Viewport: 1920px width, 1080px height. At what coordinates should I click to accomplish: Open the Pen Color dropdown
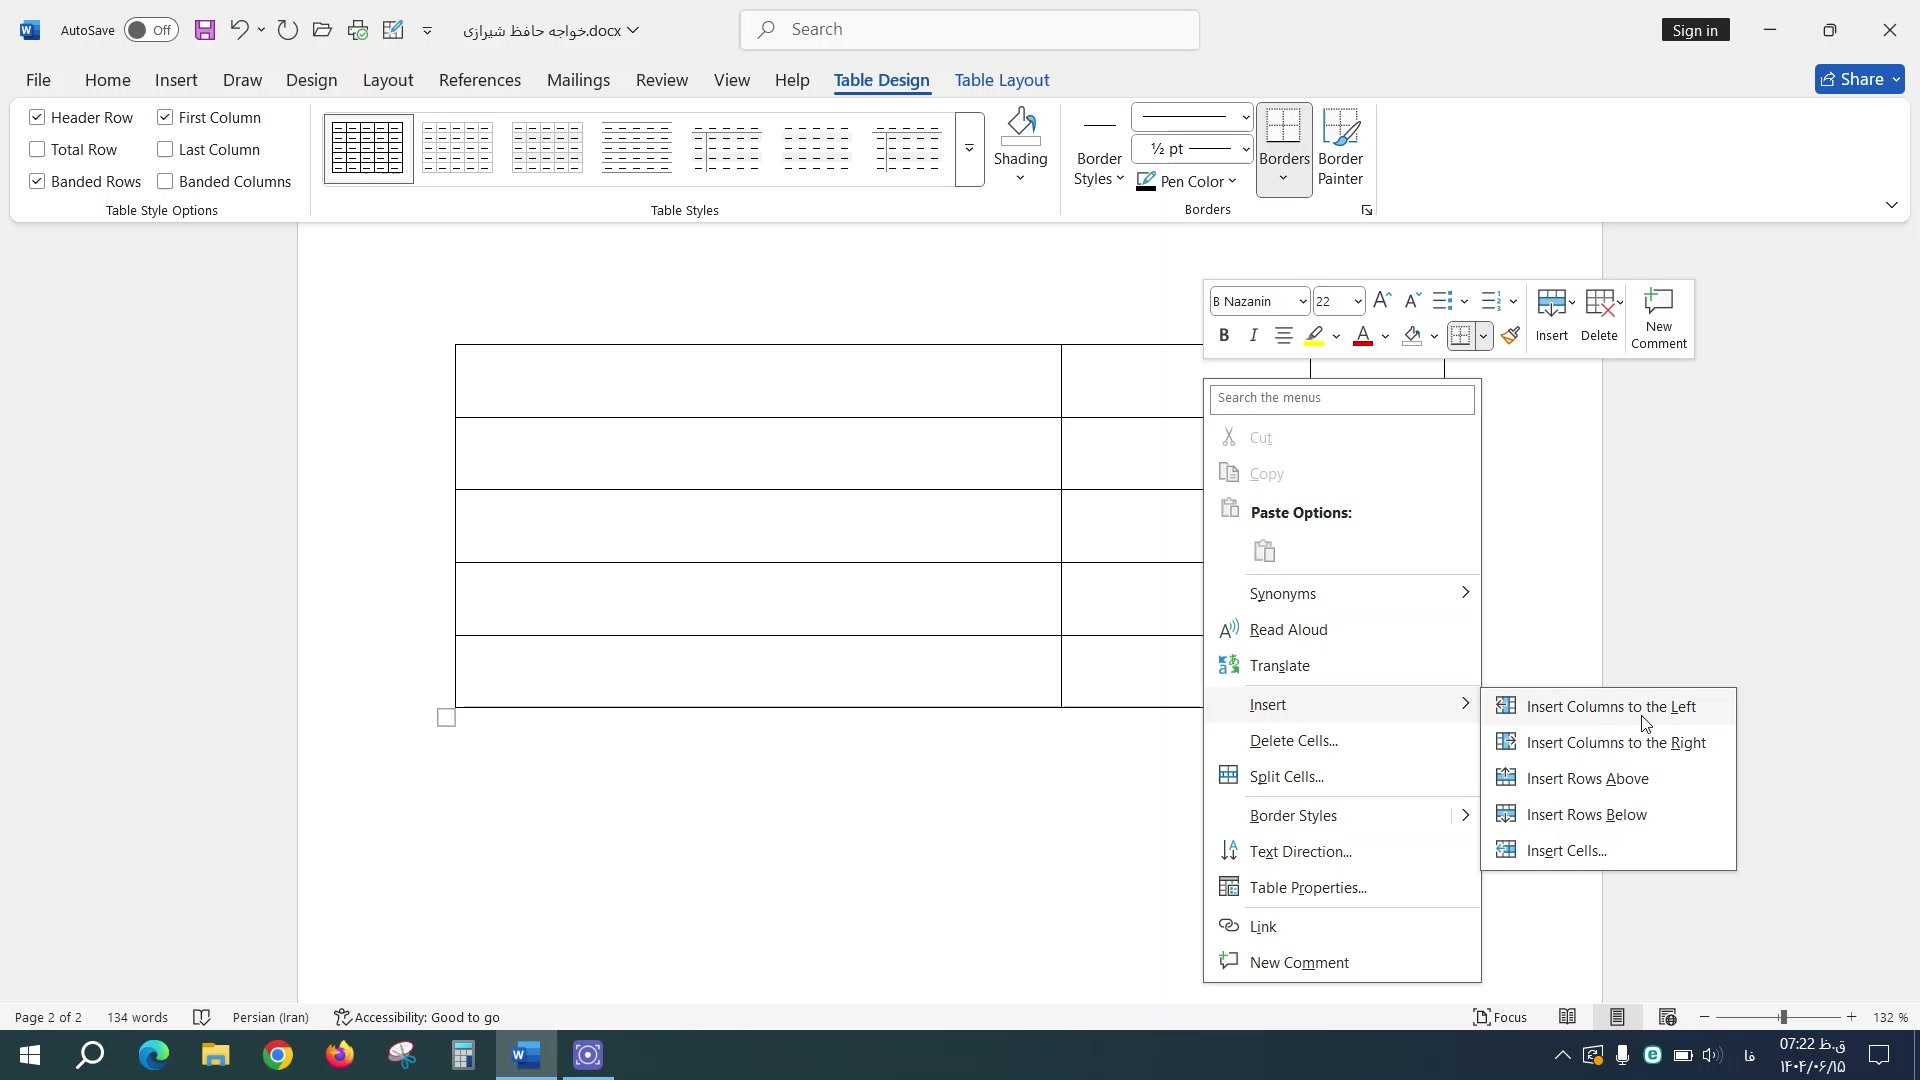(x=1233, y=182)
